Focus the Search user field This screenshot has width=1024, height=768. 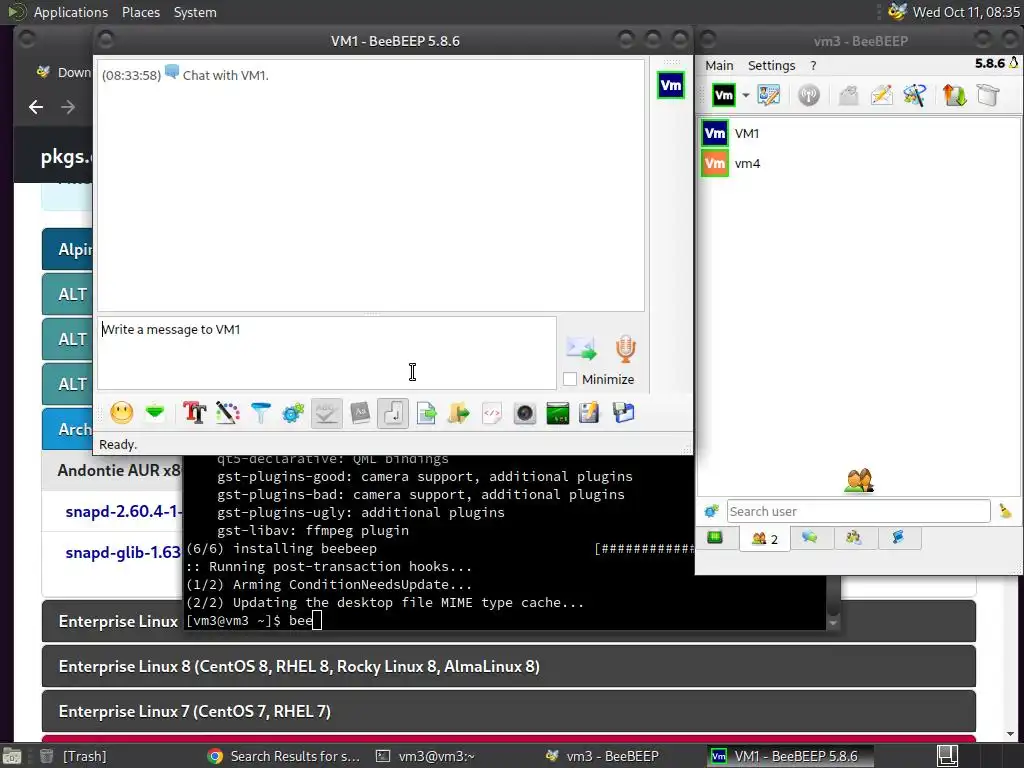point(858,511)
